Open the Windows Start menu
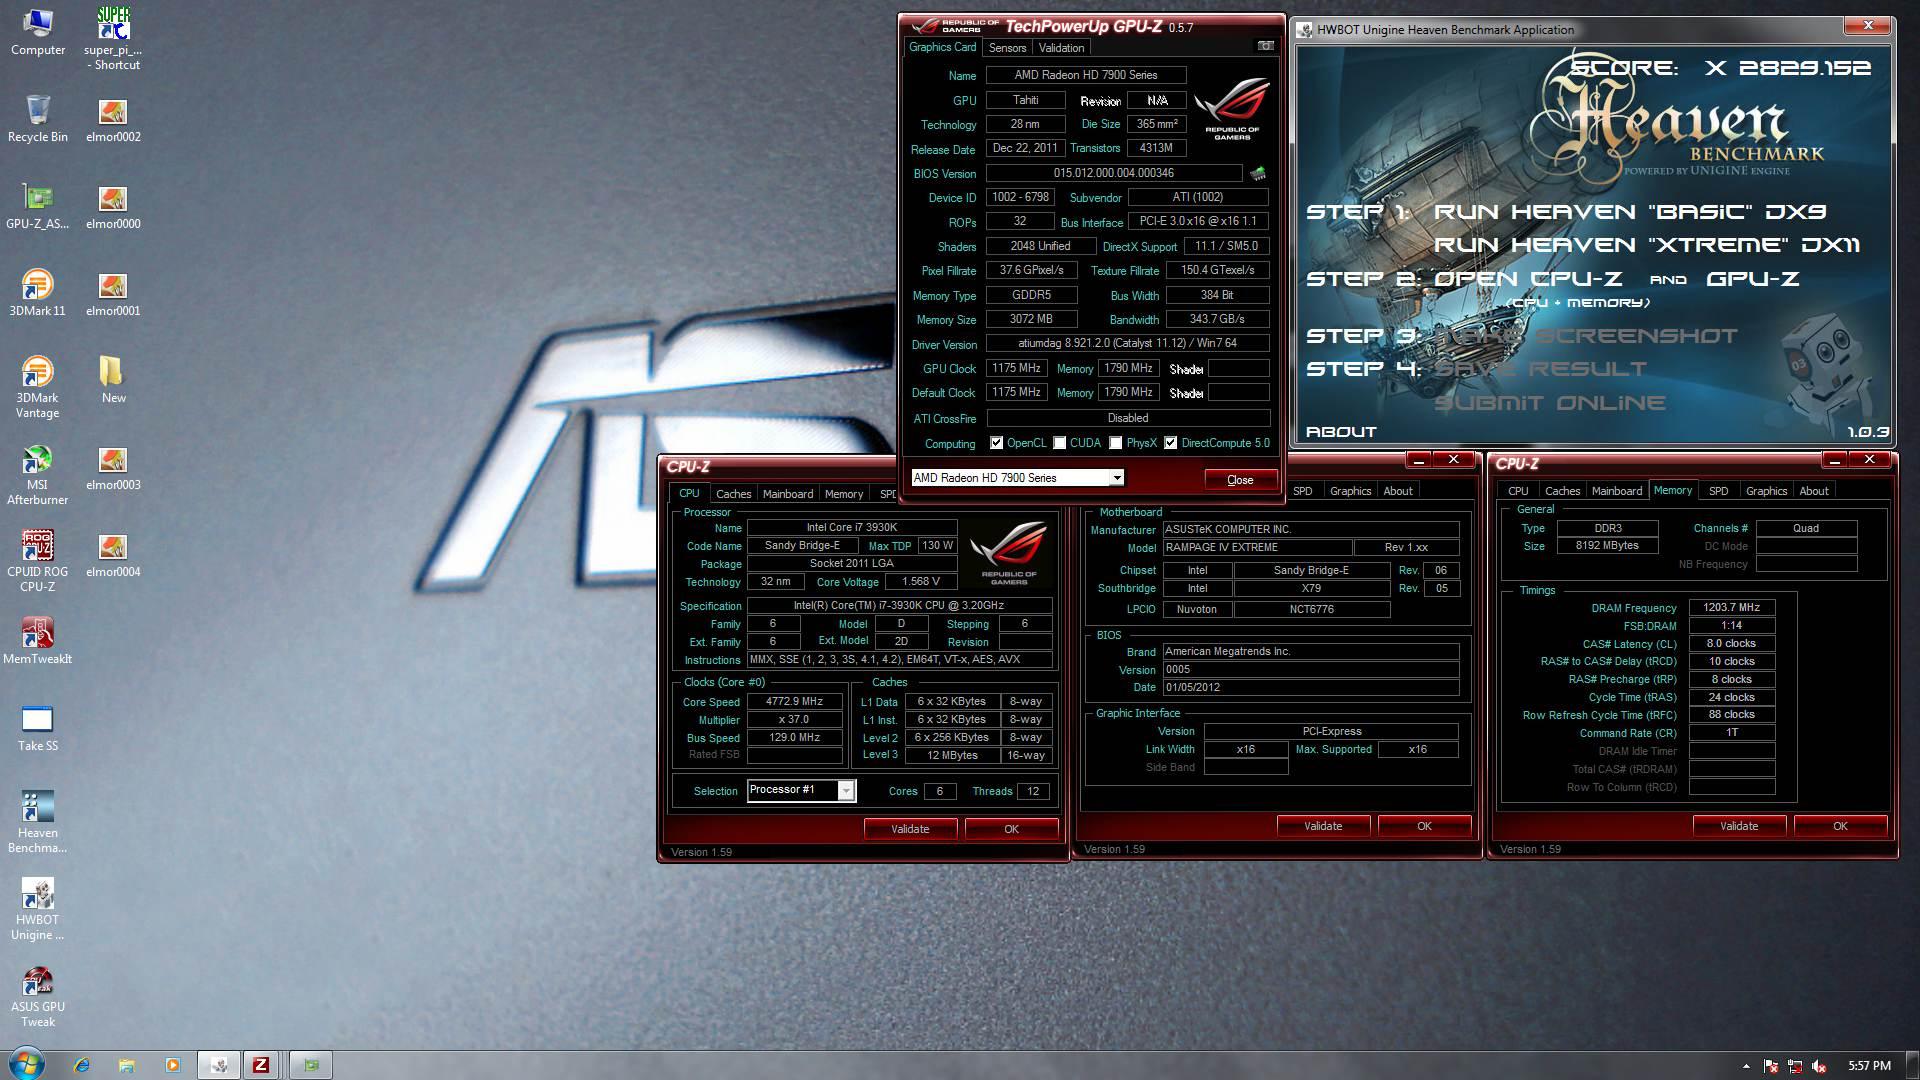1920x1080 pixels. (27, 1064)
